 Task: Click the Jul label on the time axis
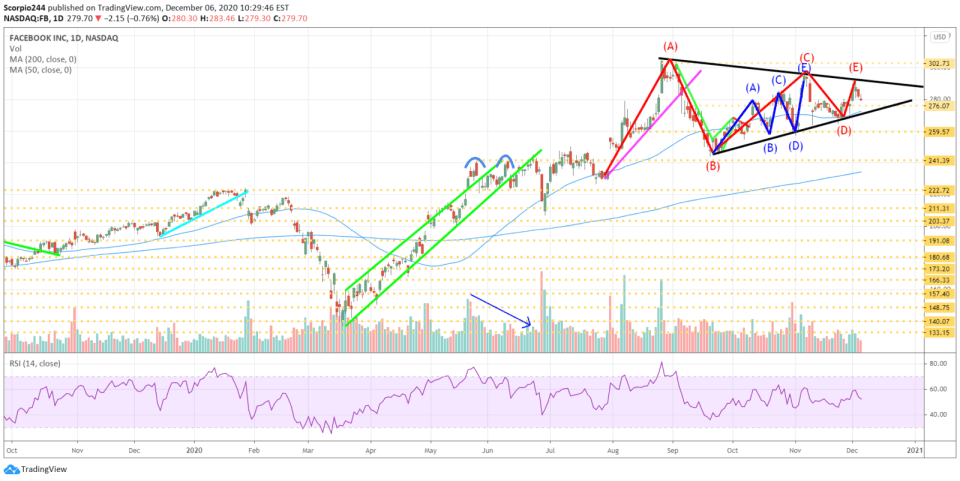click(x=550, y=450)
